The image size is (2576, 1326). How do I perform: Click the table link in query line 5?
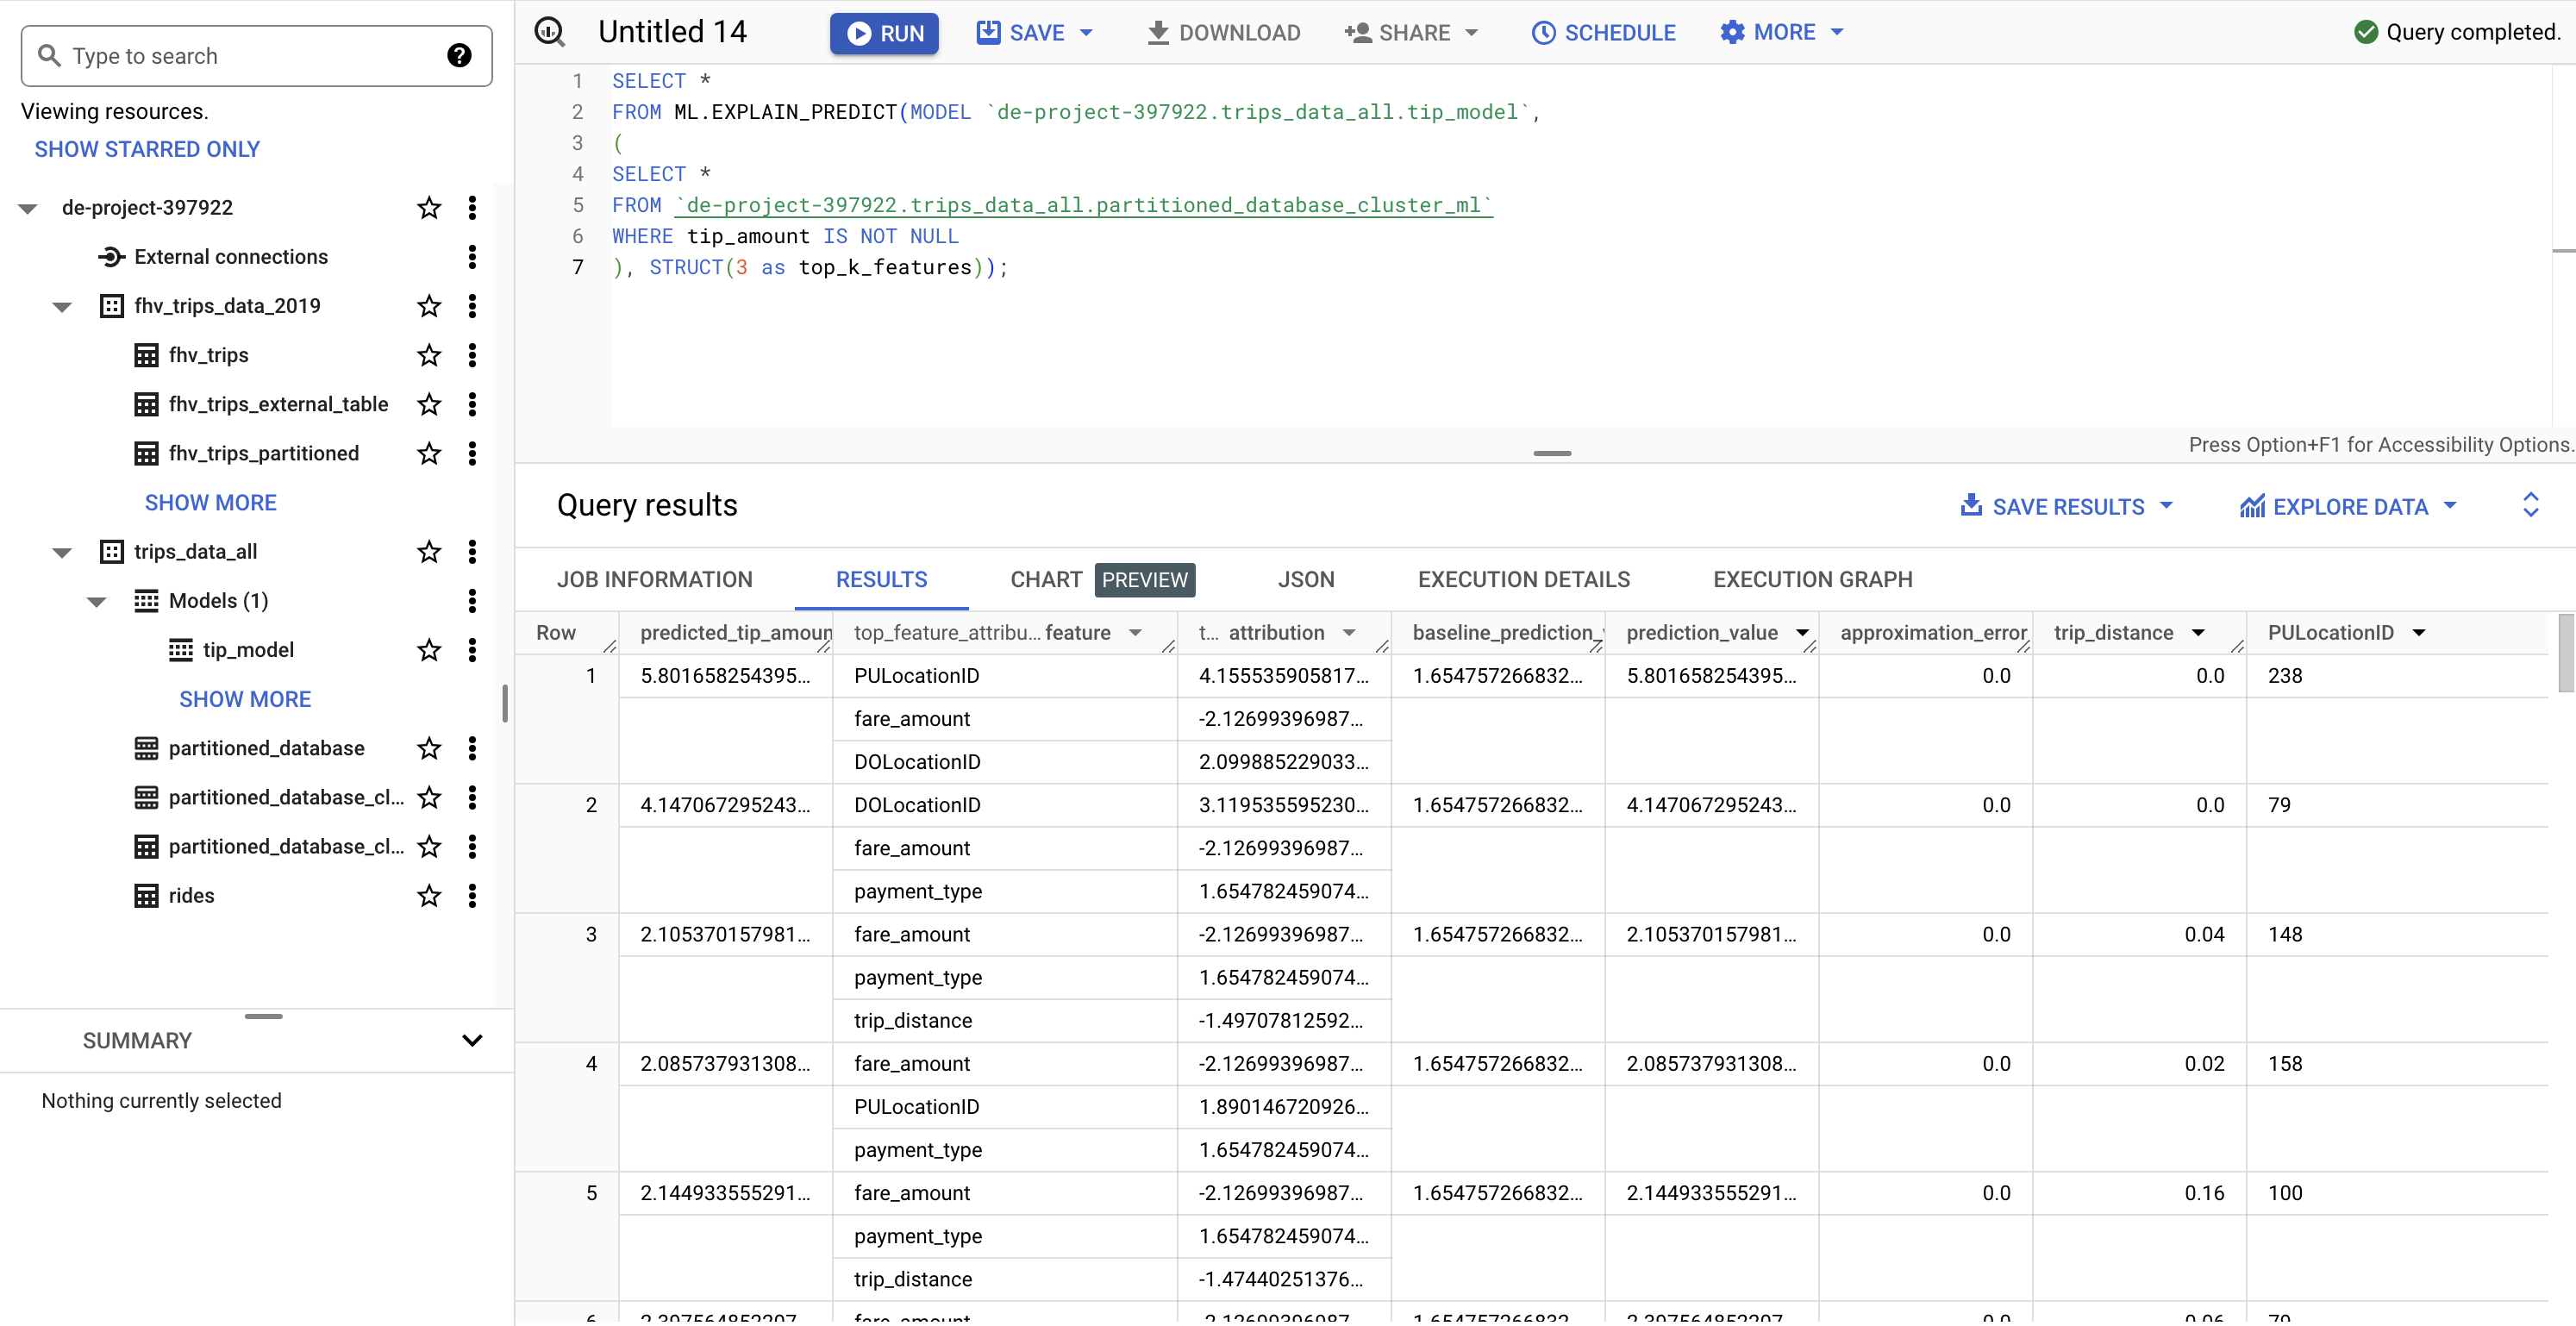point(1083,205)
